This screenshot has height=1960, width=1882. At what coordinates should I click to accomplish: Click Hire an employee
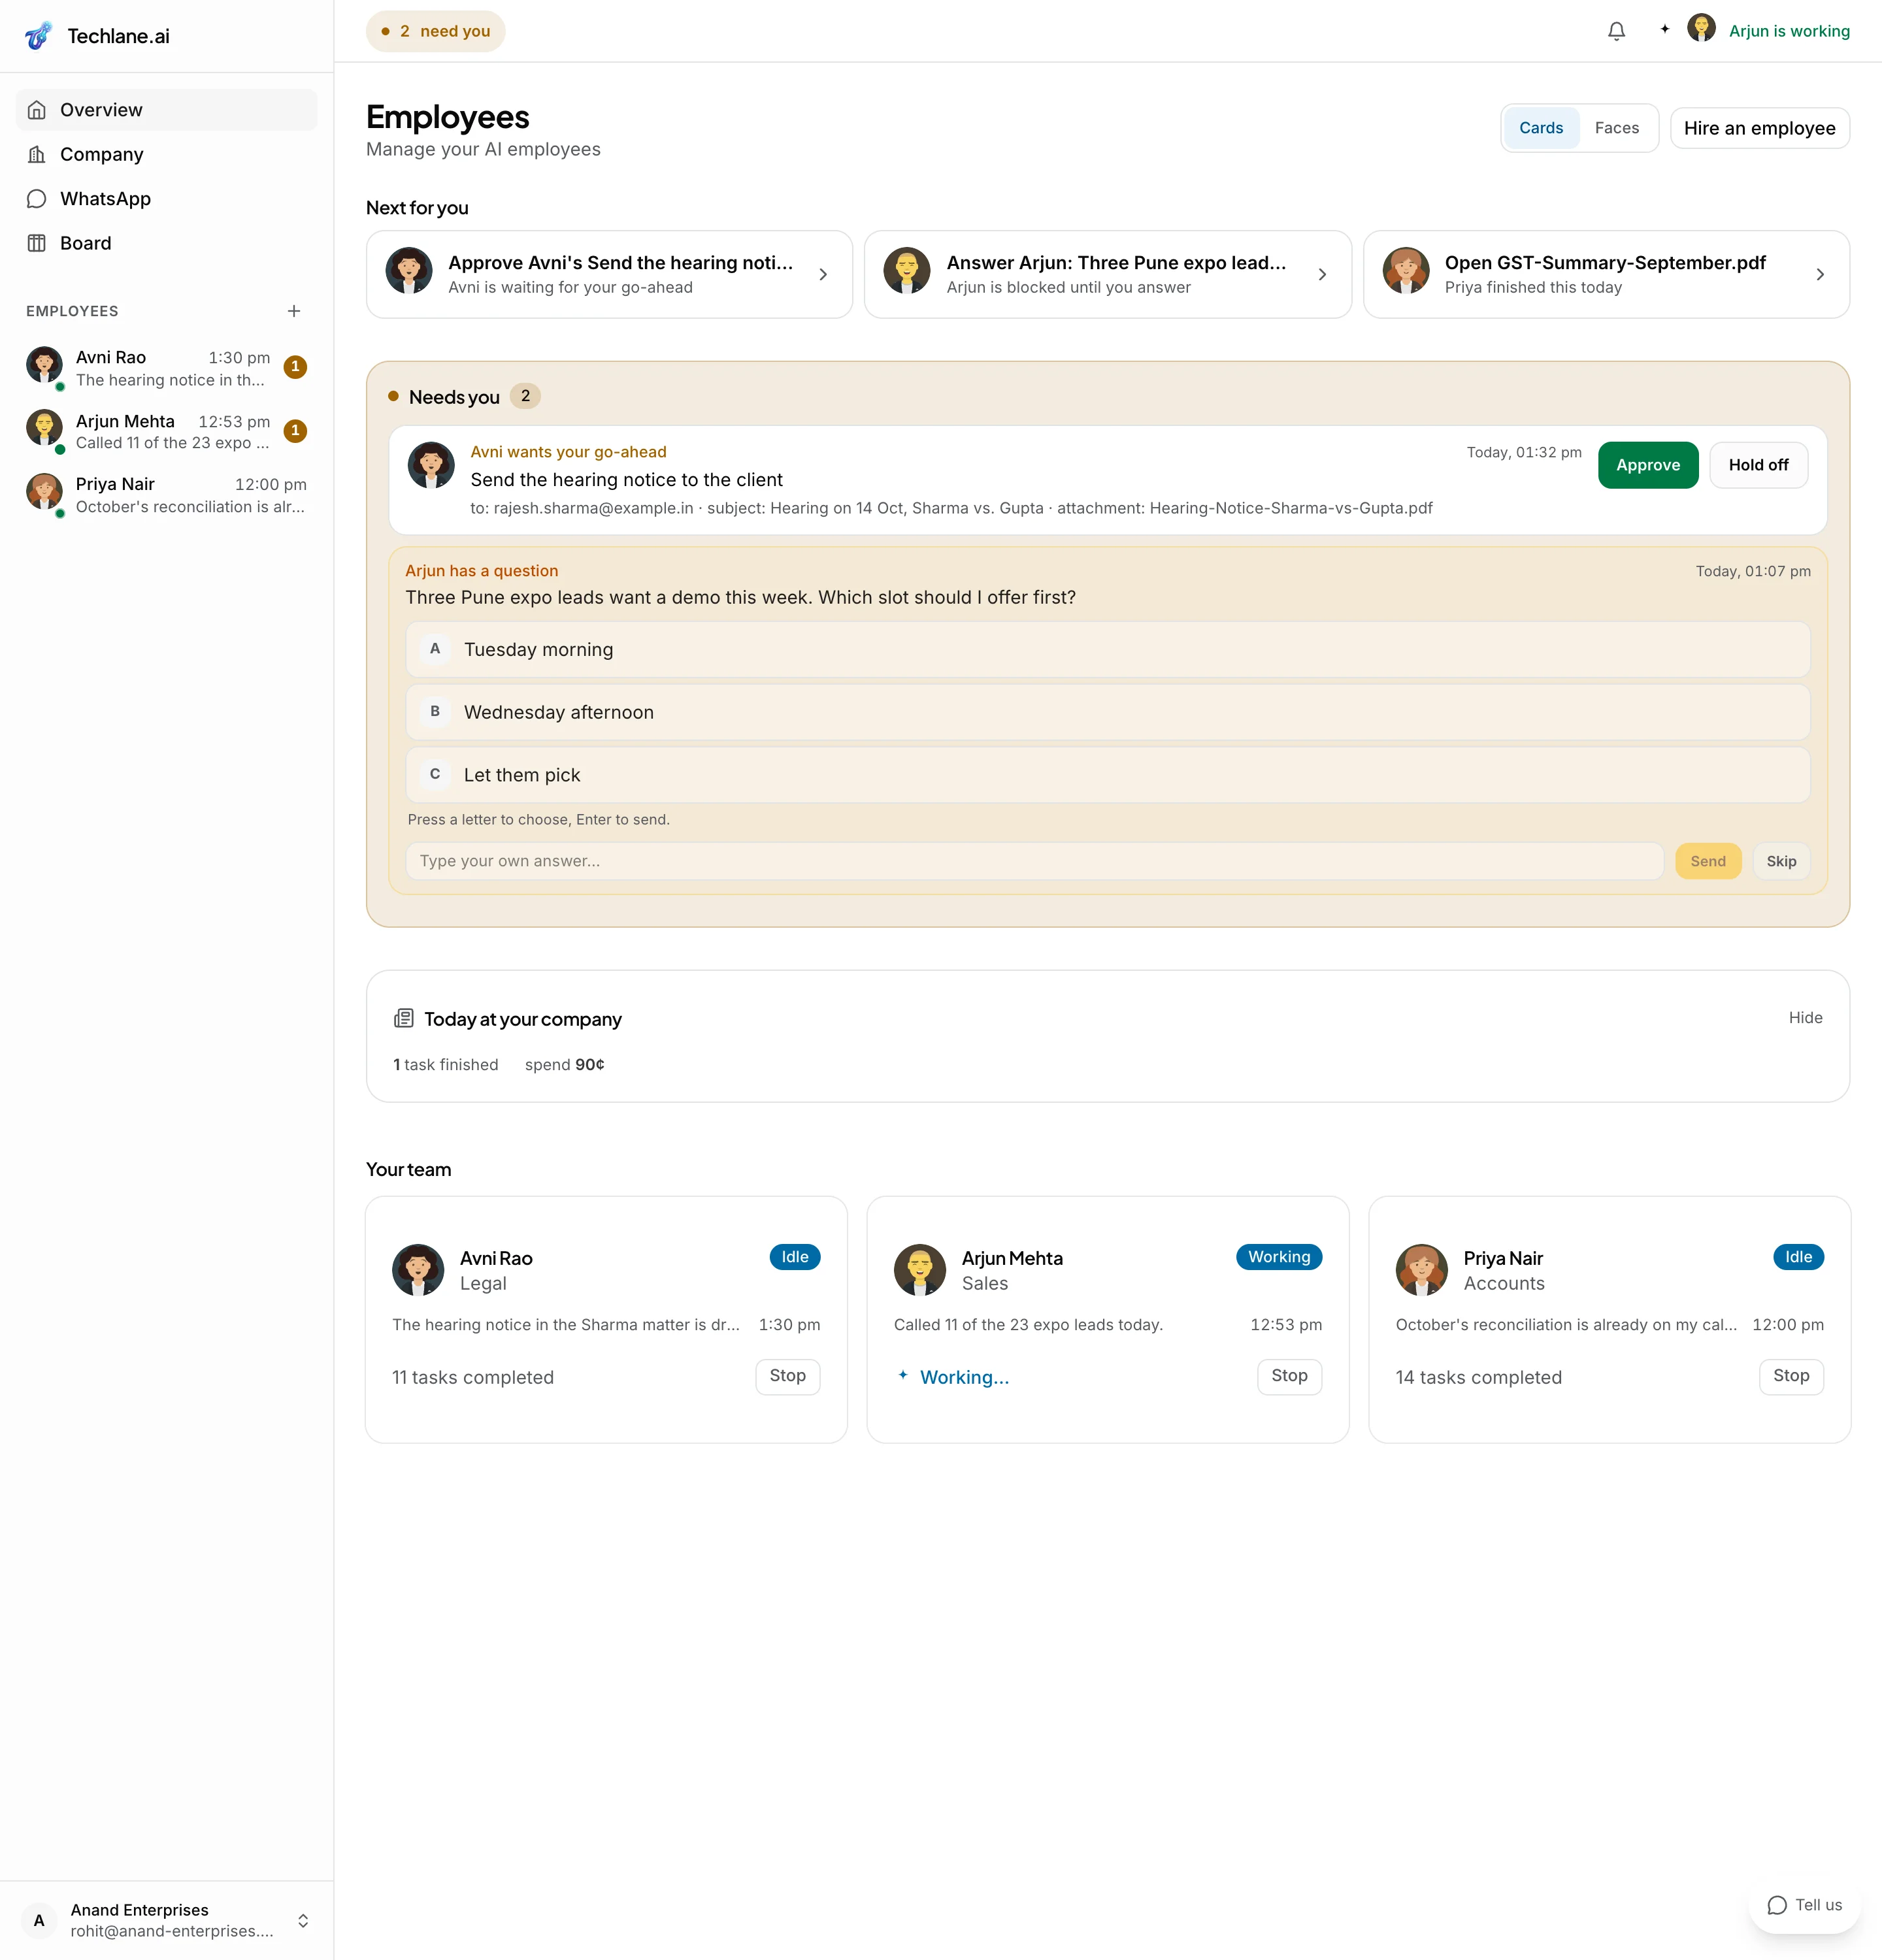pos(1760,128)
